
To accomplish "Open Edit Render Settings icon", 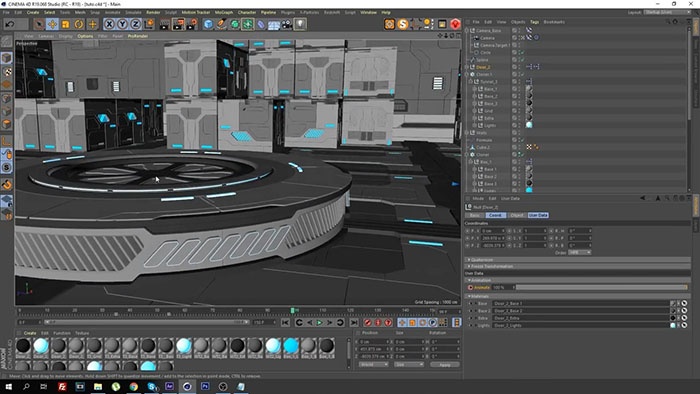I will click(192, 24).
